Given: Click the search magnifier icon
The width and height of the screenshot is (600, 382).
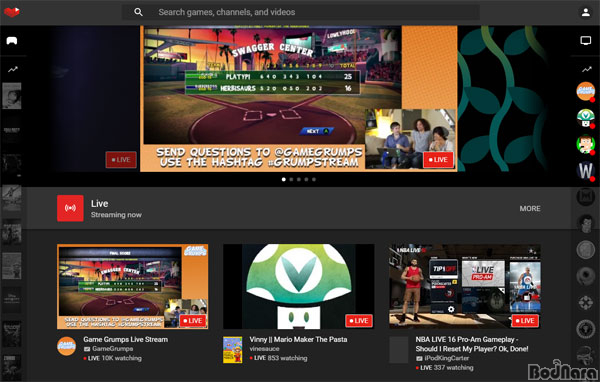Looking at the screenshot, I should (139, 12).
